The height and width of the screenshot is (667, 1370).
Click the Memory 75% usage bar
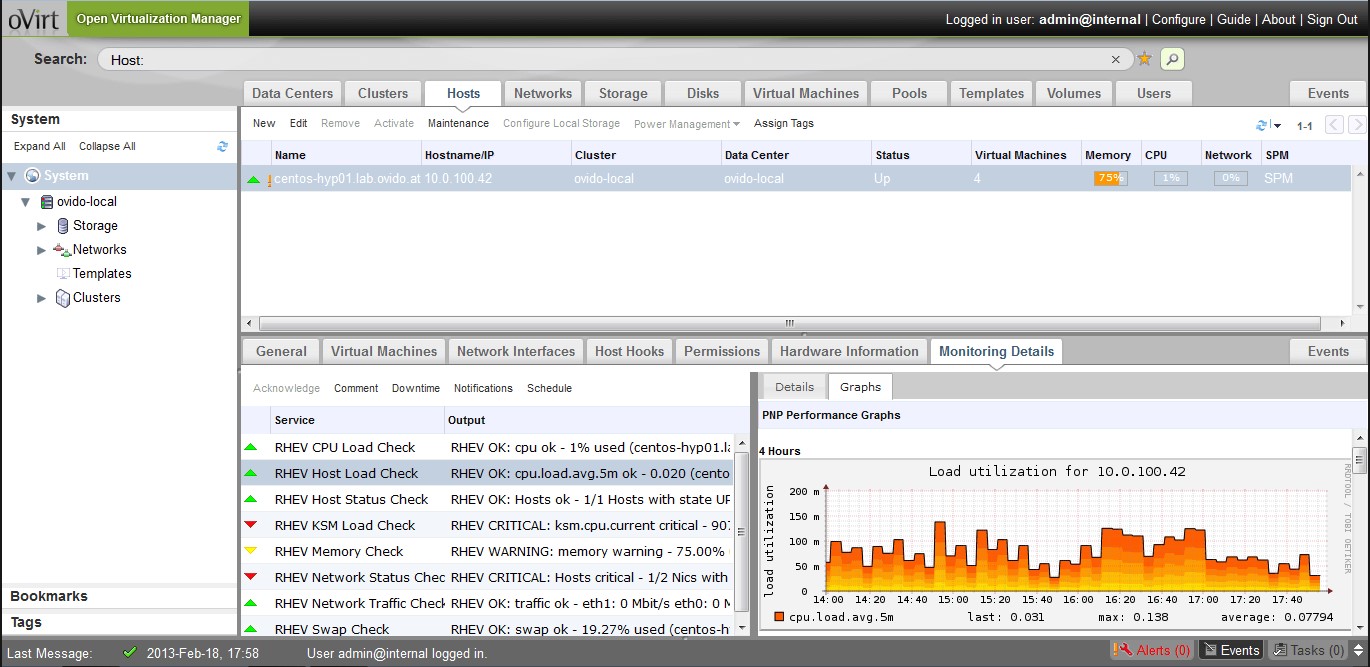tap(1110, 179)
